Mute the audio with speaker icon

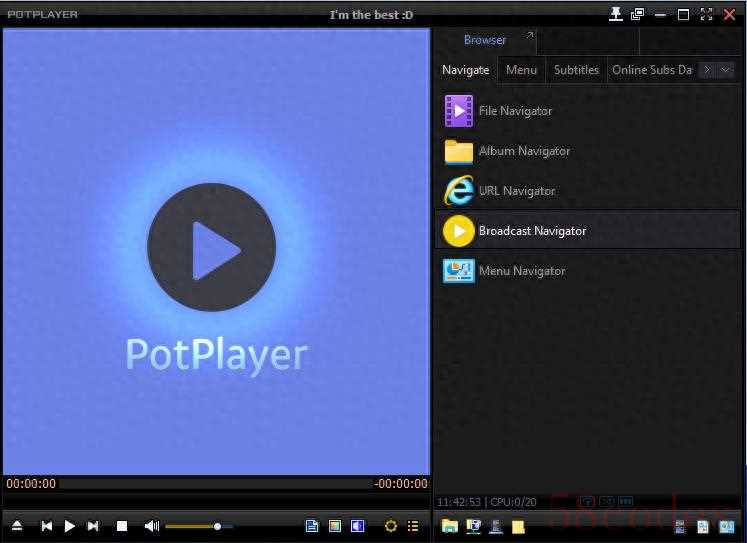tap(151, 526)
